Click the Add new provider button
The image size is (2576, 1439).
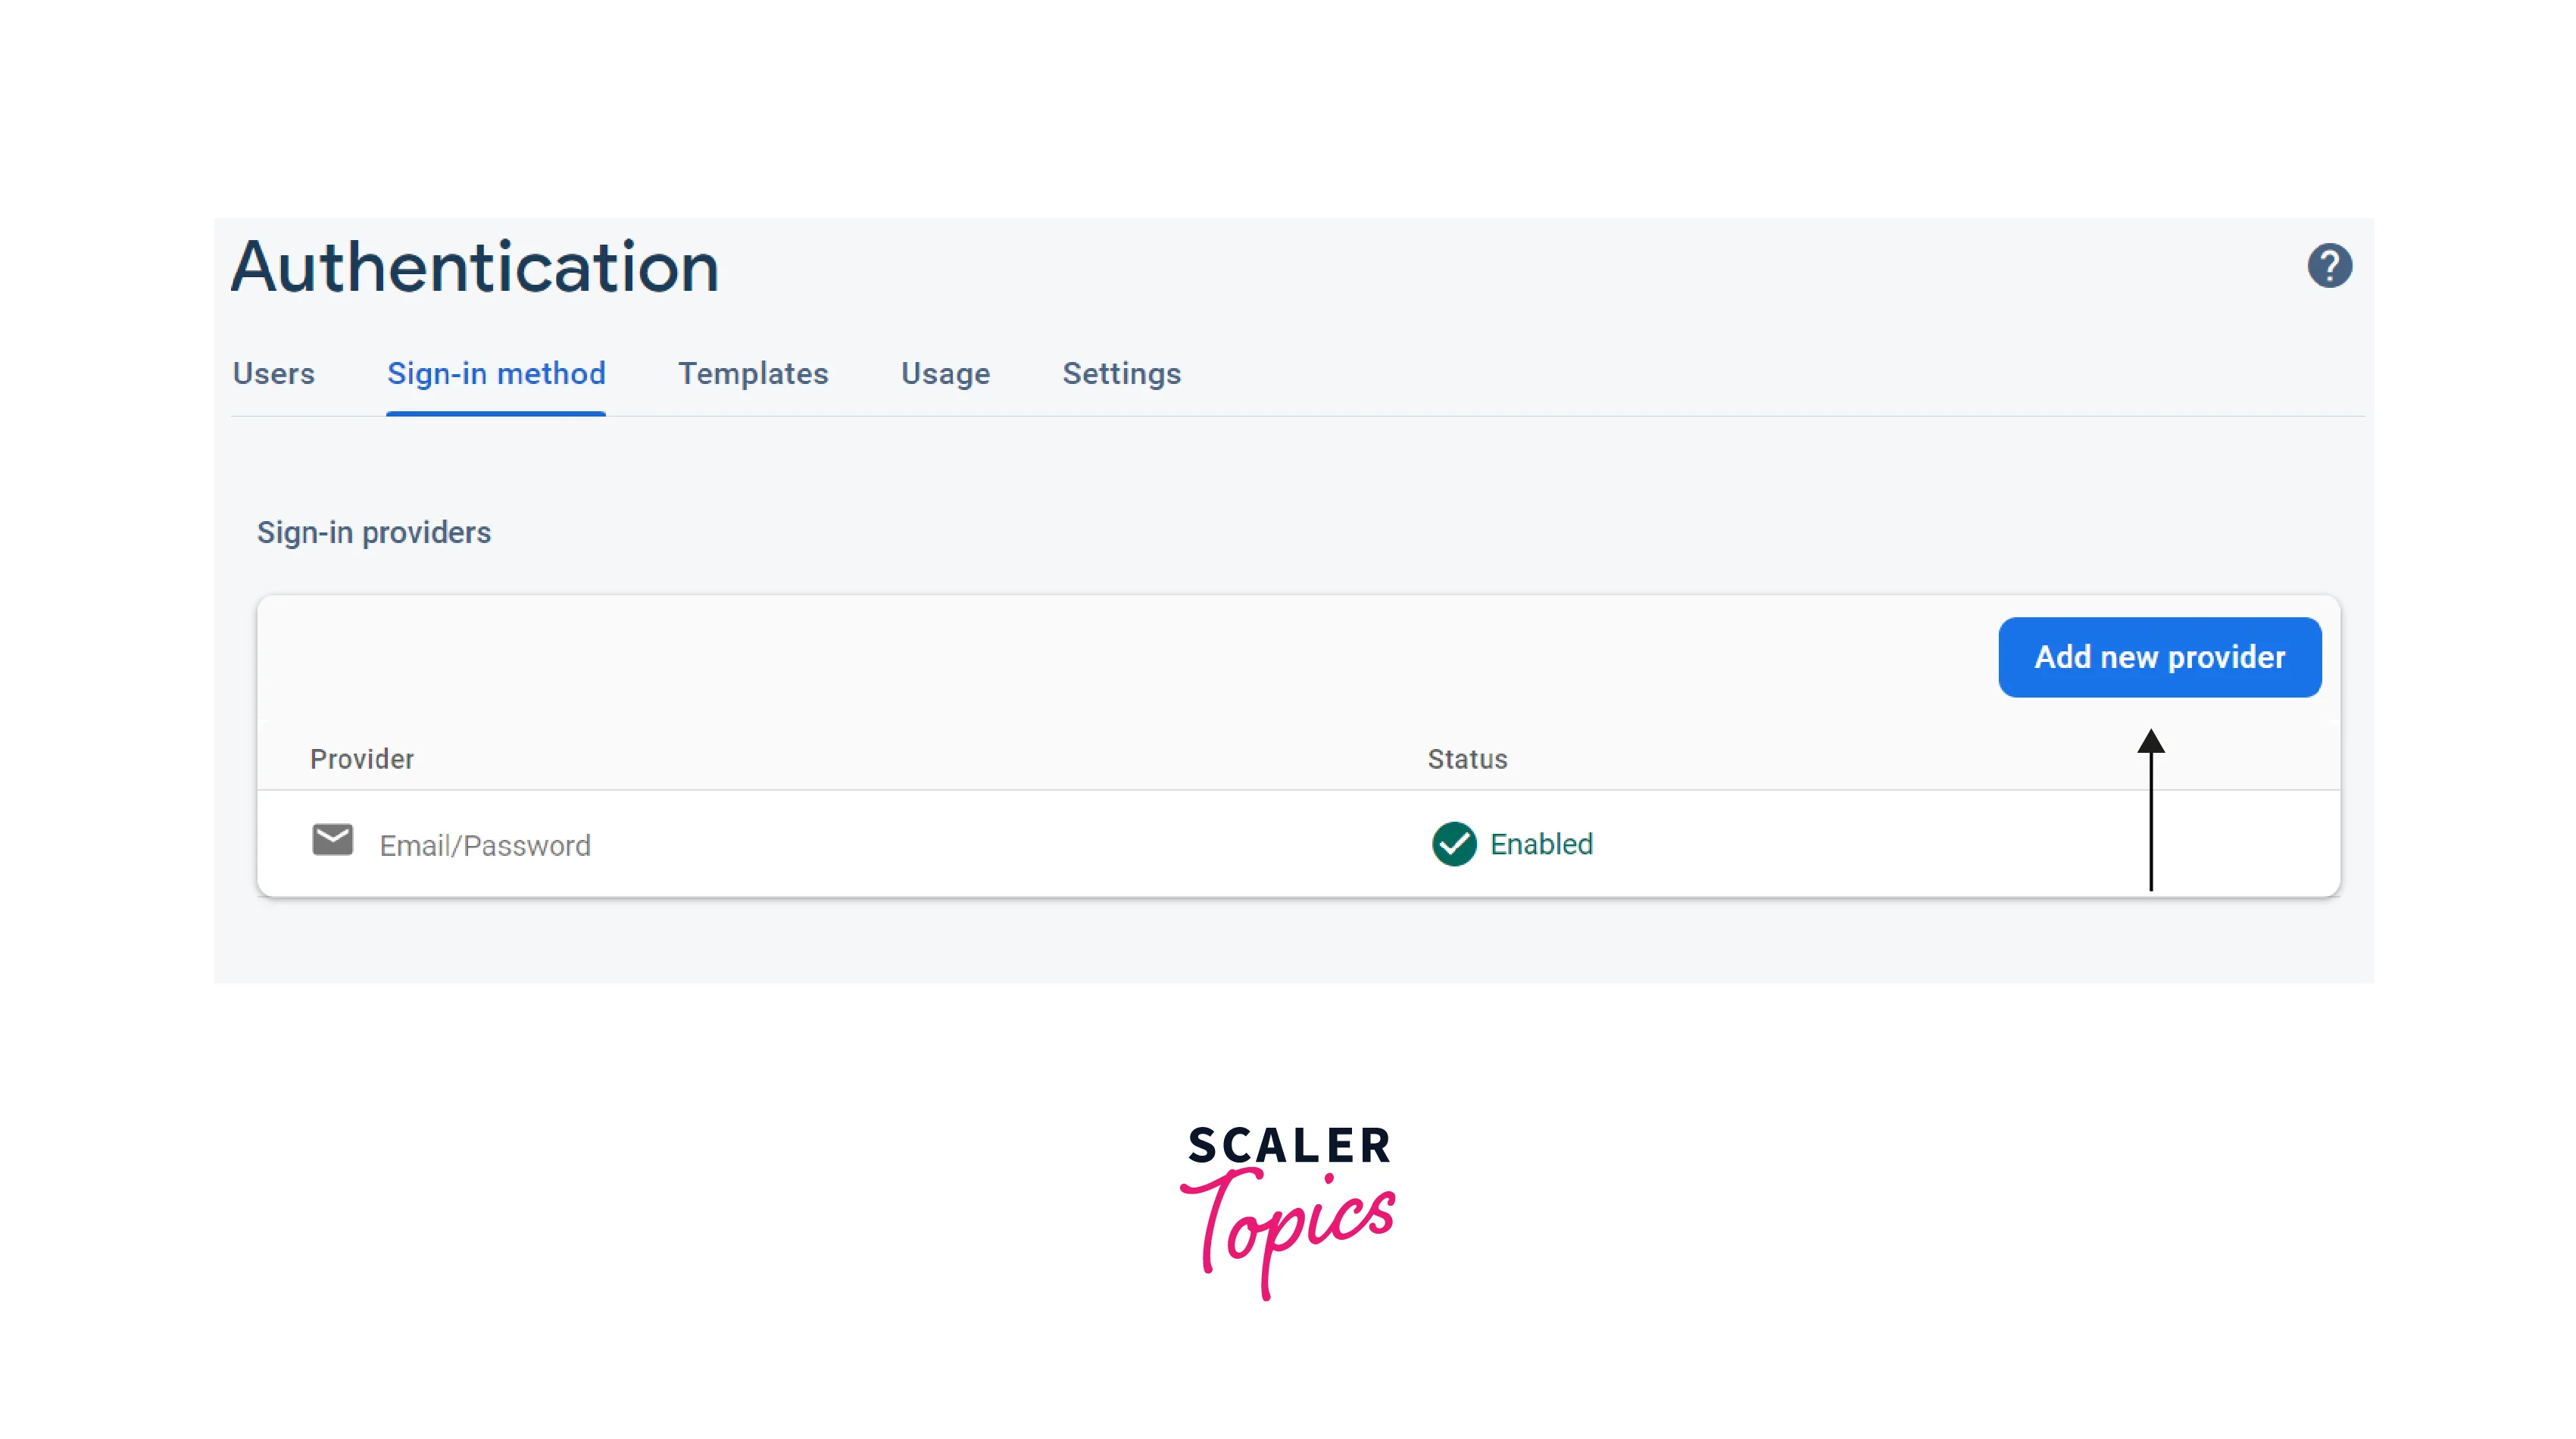point(2159,657)
